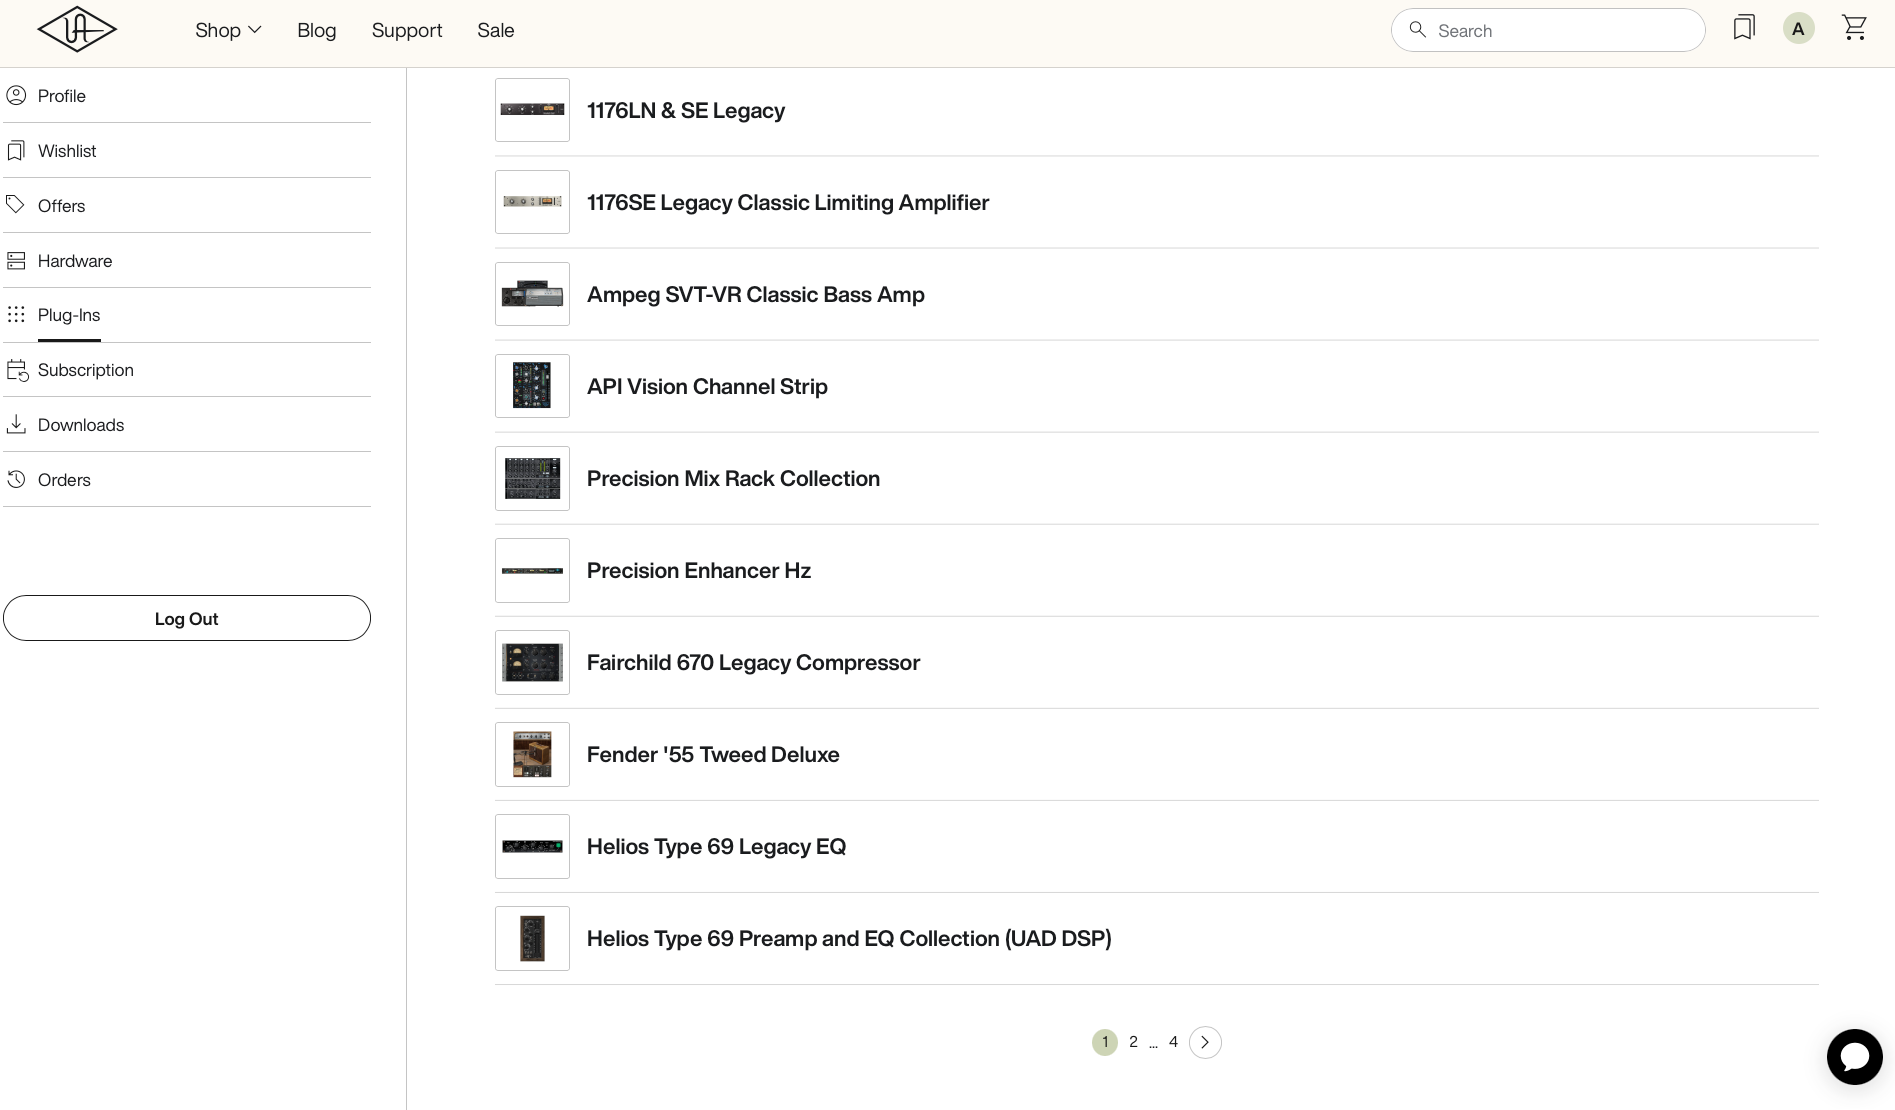Open Fairchild 670 Legacy Compressor link

pos(753,663)
